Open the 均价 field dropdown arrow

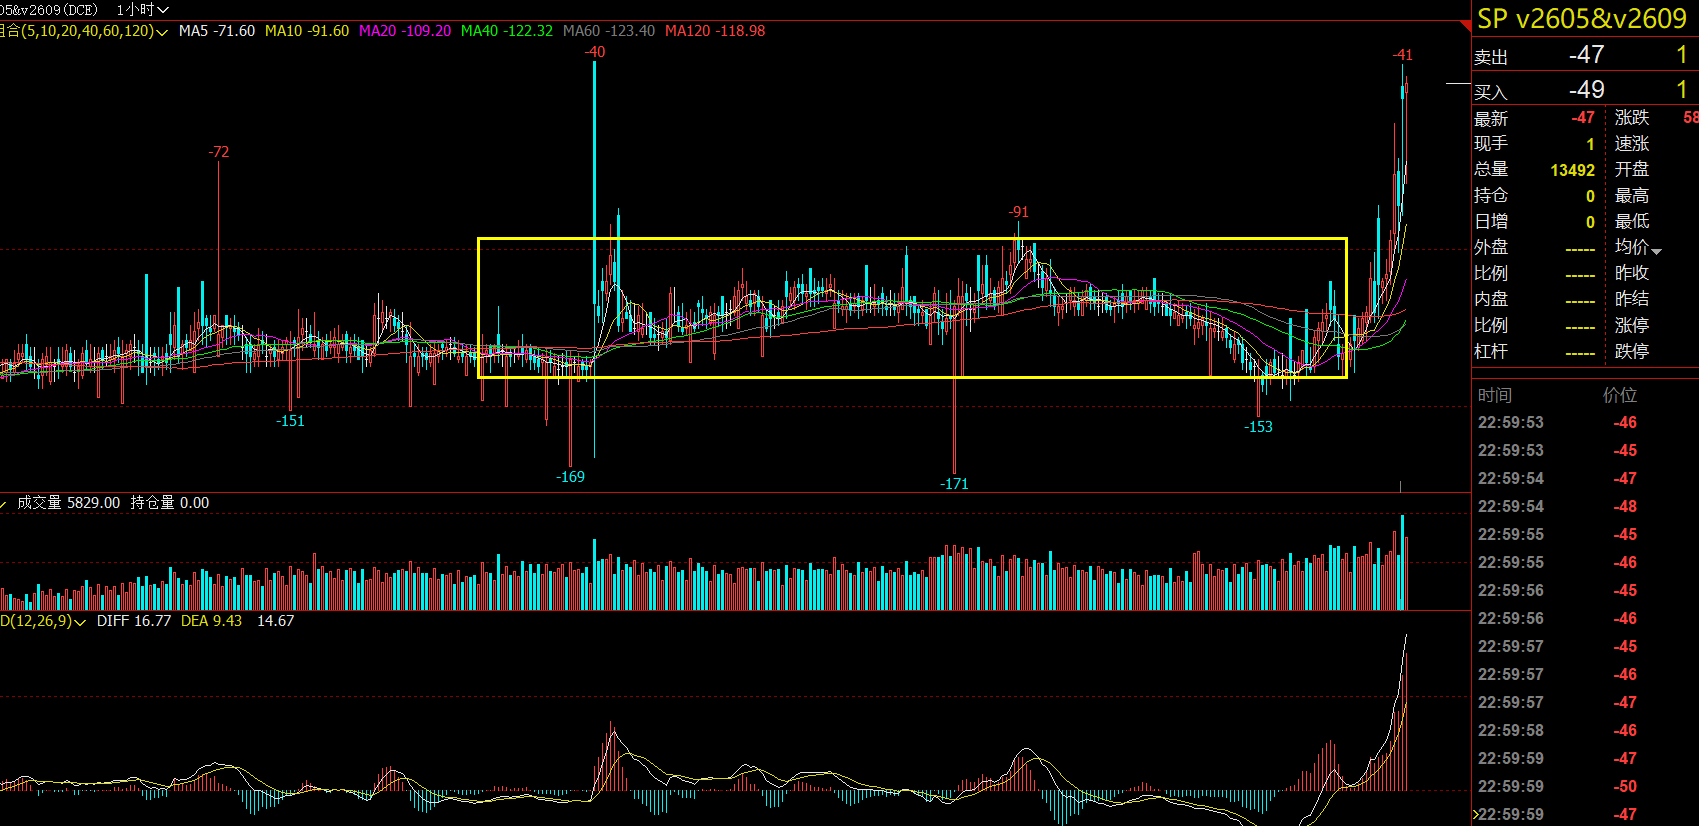[x=1656, y=250]
